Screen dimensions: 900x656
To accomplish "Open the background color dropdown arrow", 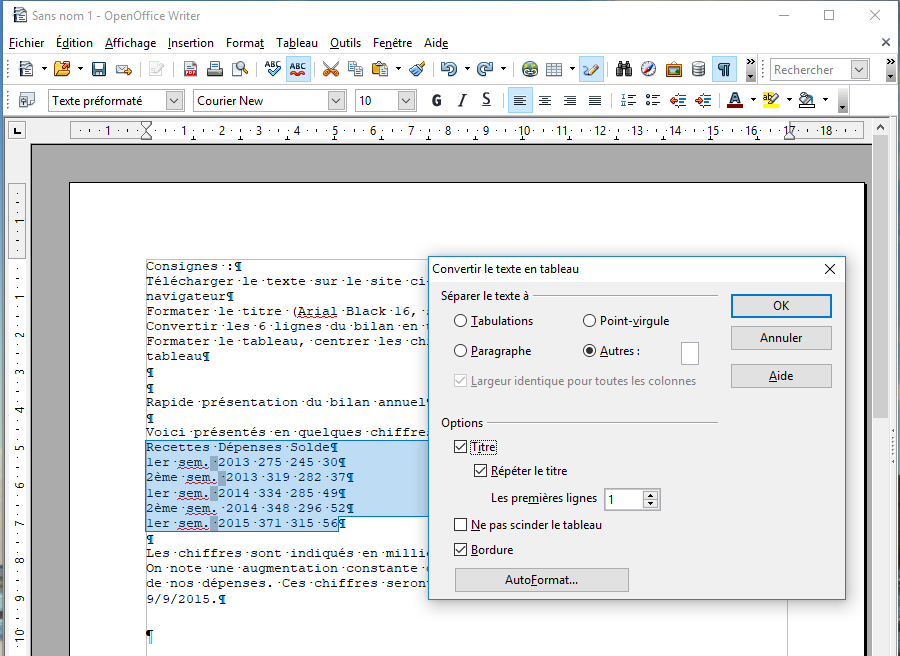I will (x=825, y=100).
